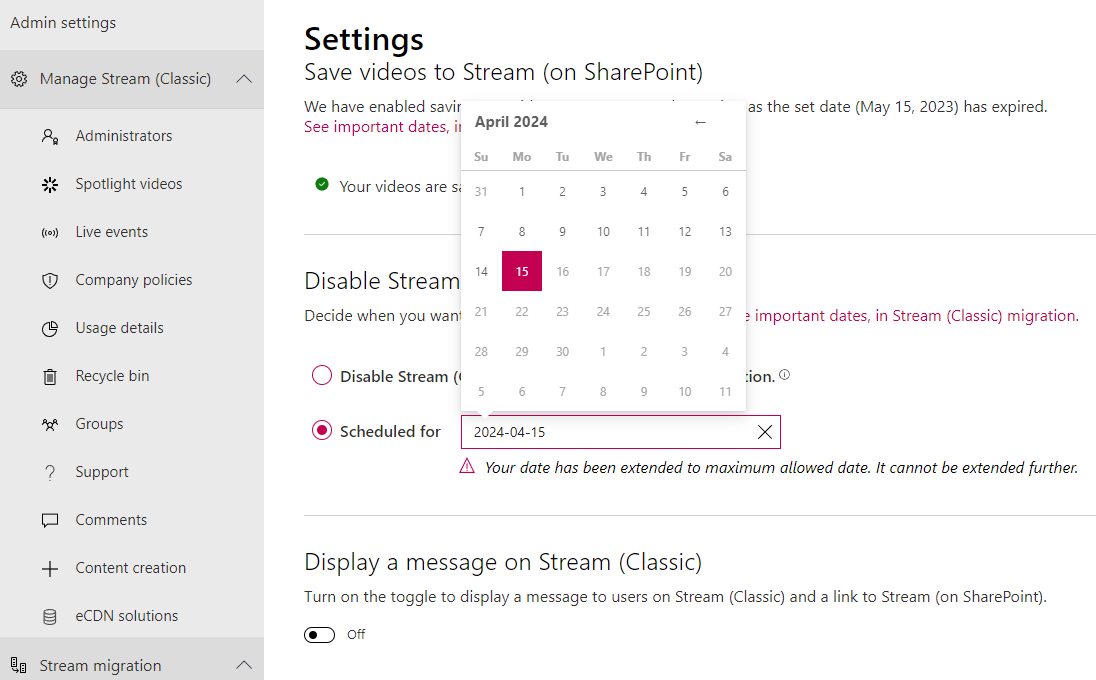Select the Disable Stream (Classic) radio button
This screenshot has width=1096, height=680.
(322, 376)
